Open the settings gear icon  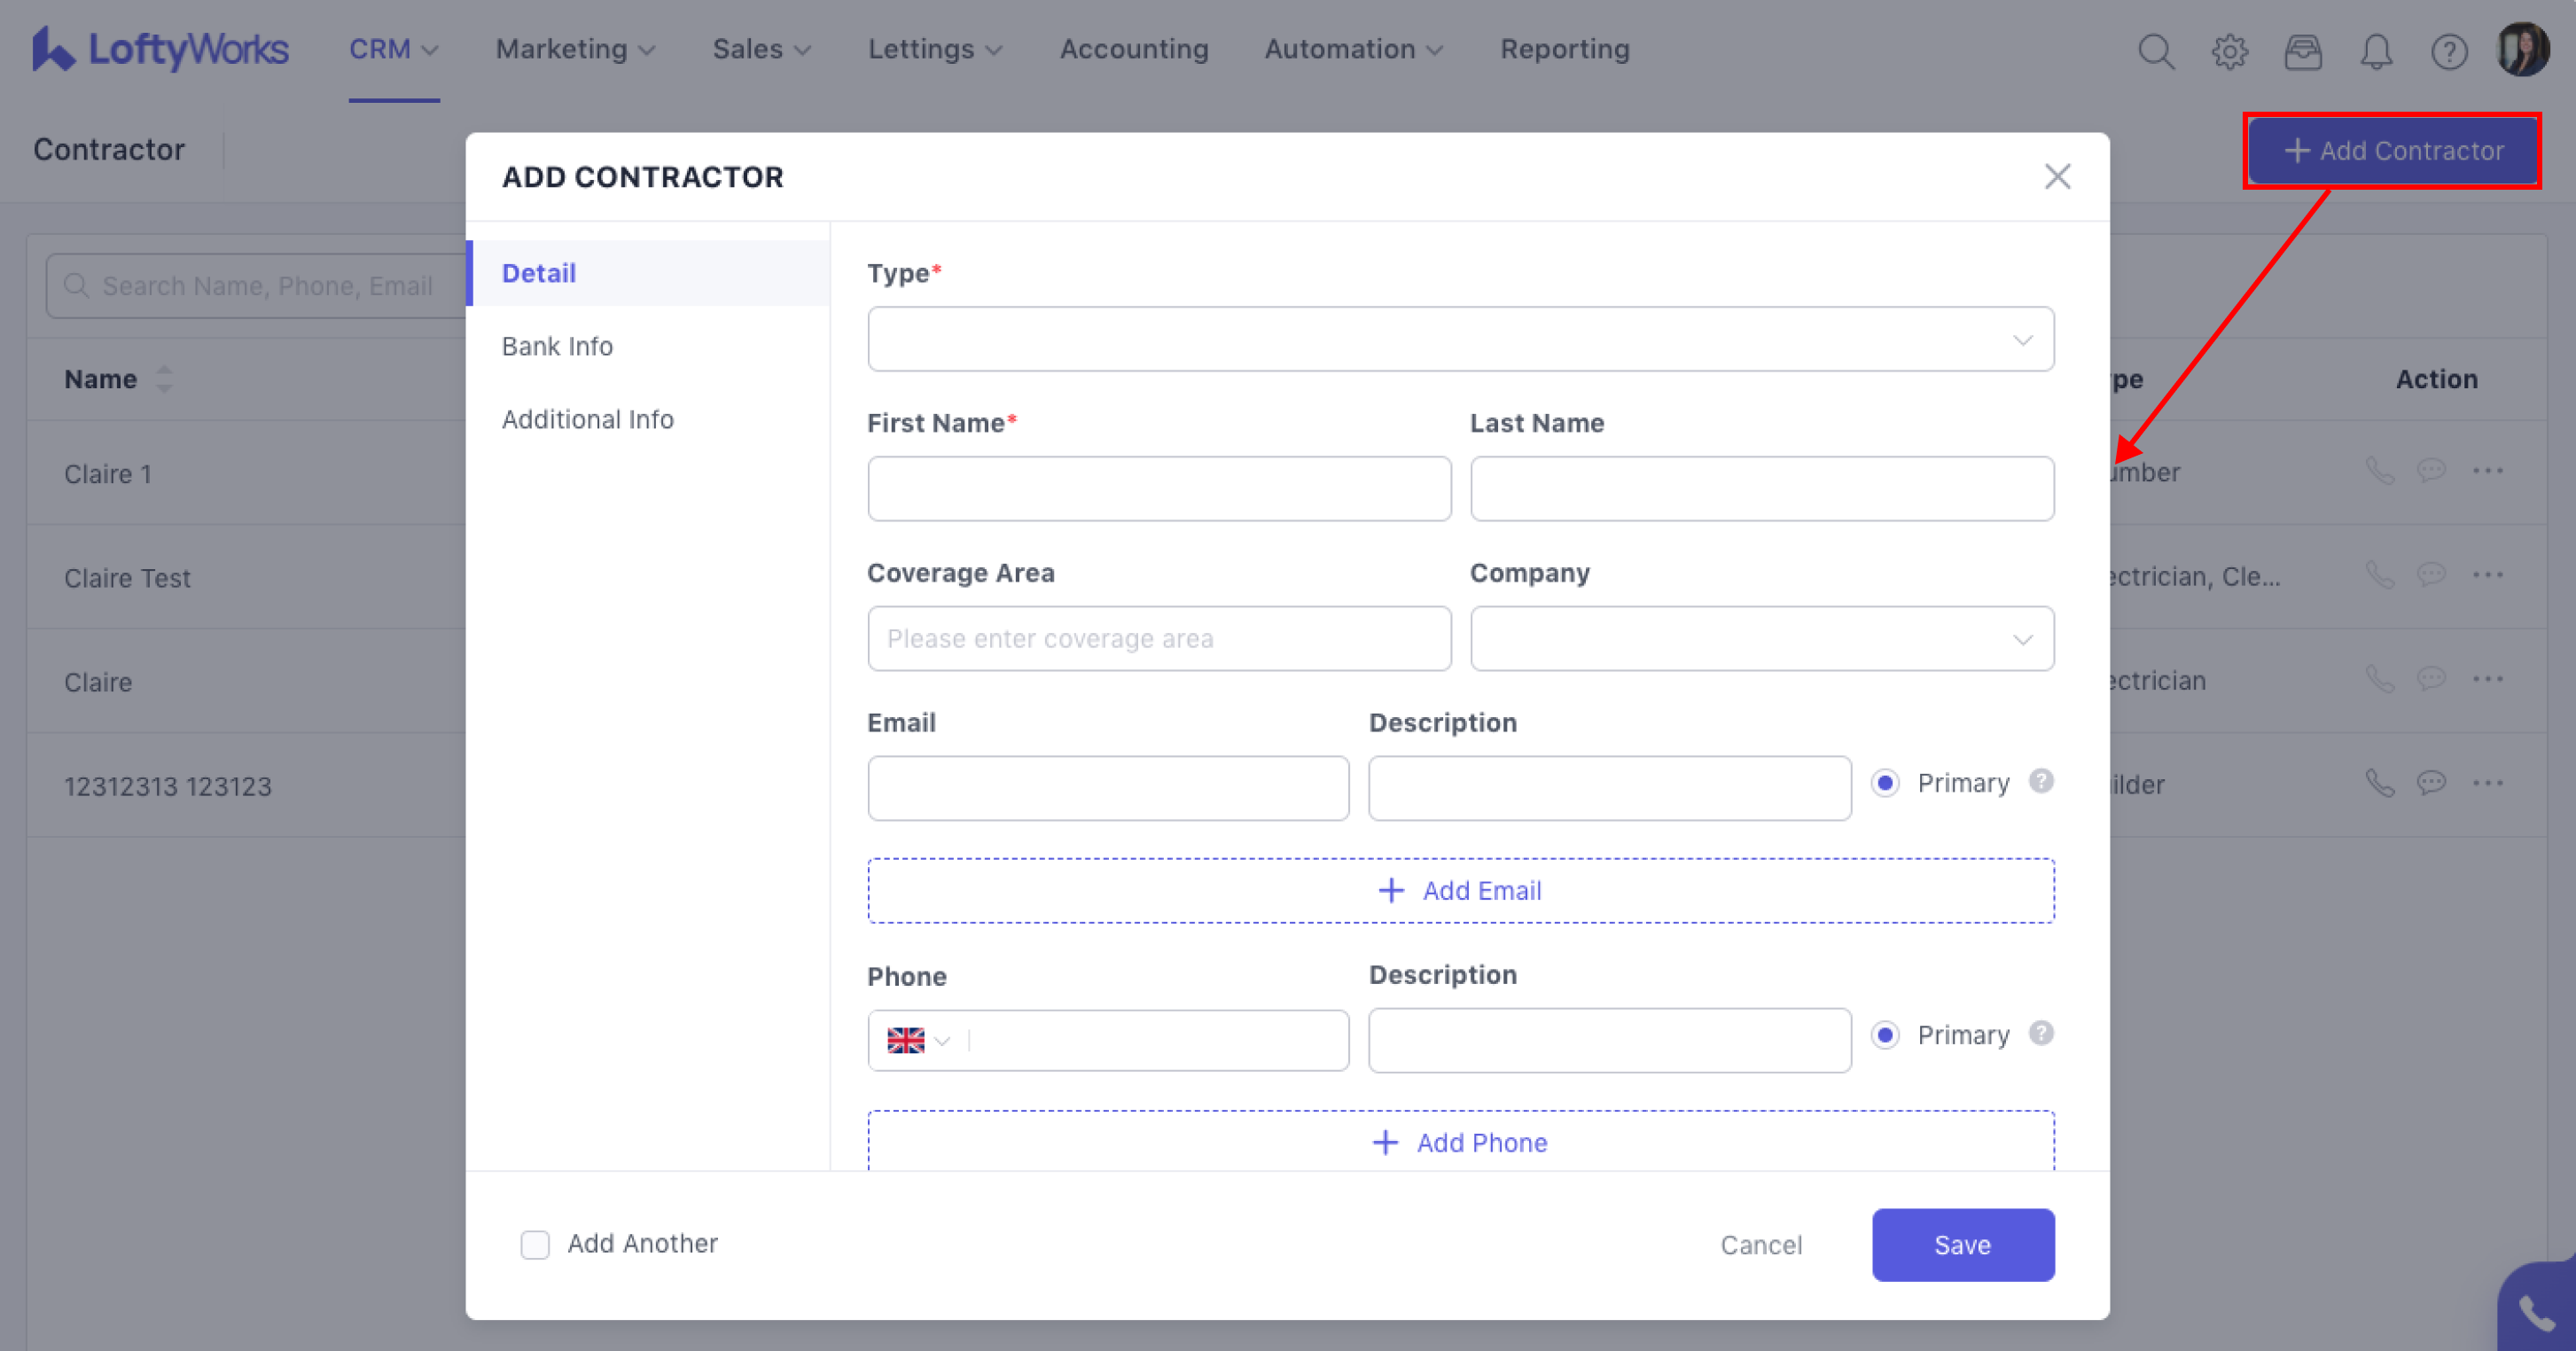pyautogui.click(x=2229, y=51)
